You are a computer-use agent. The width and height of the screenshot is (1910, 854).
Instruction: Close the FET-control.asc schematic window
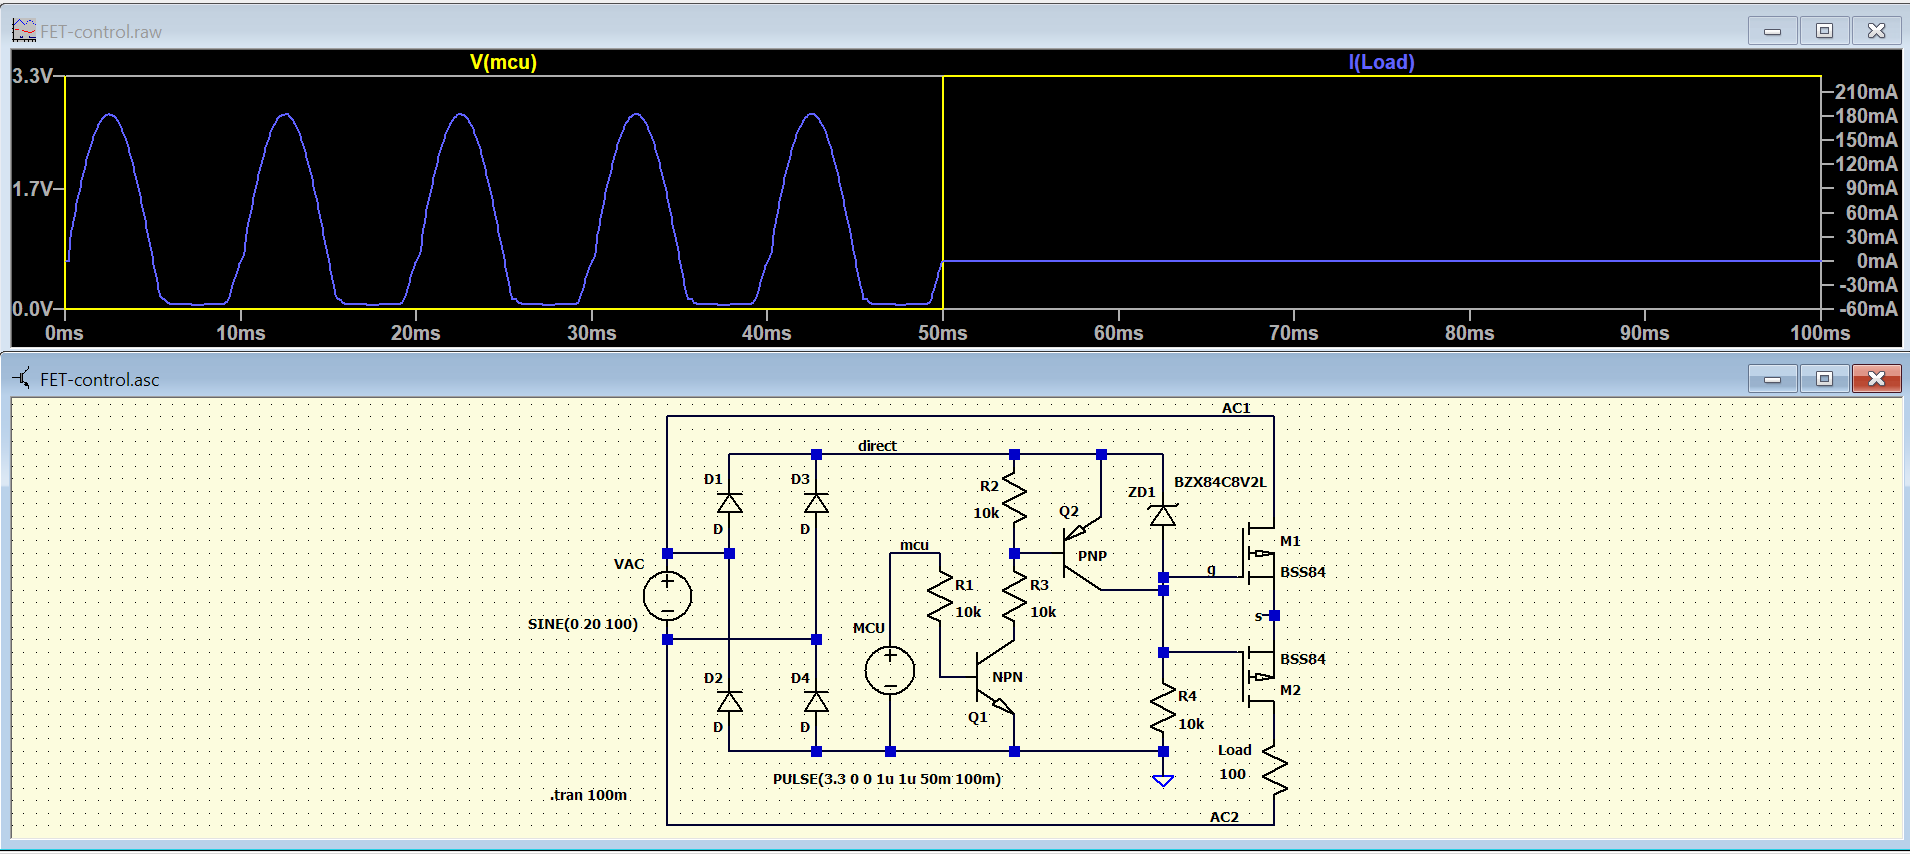pos(1876,379)
